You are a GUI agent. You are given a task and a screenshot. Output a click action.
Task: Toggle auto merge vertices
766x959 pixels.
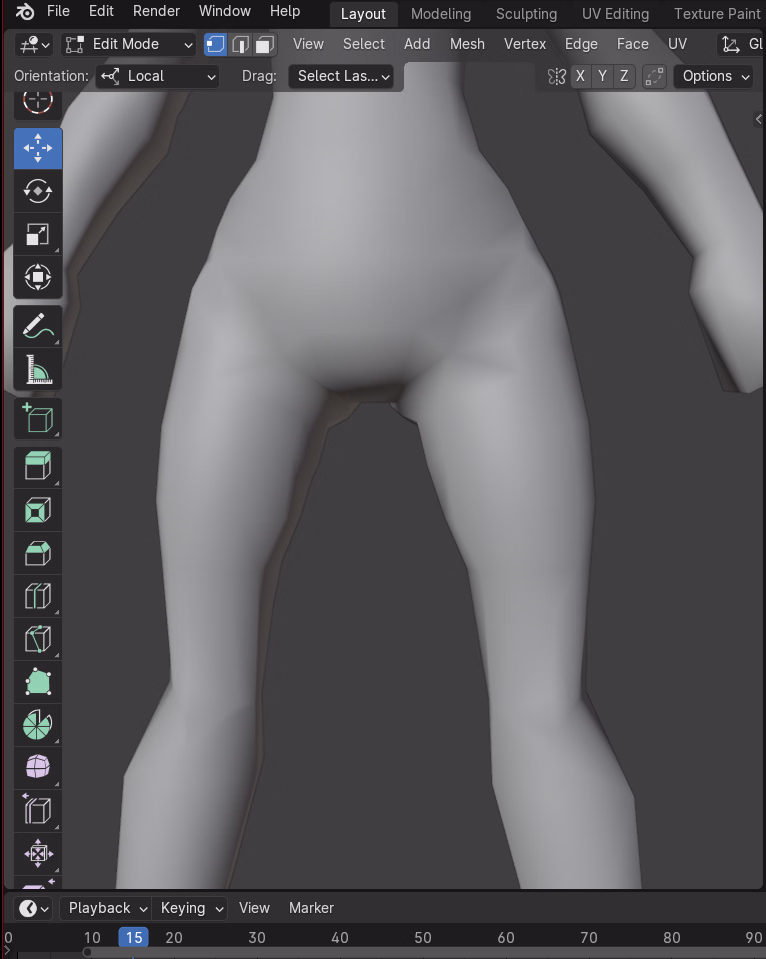(x=654, y=76)
